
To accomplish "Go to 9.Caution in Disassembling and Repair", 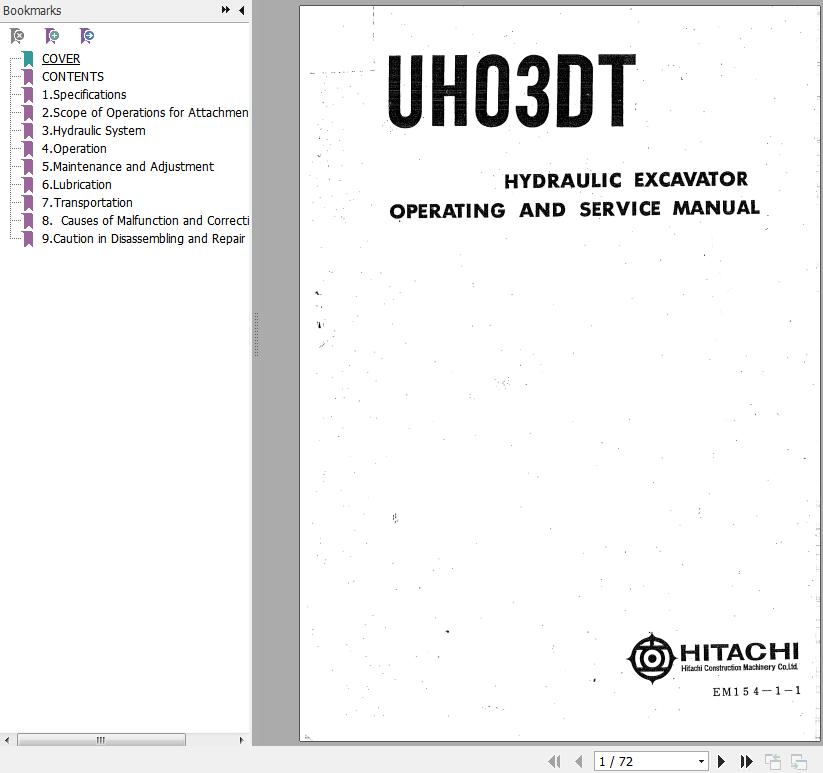I will [x=143, y=239].
